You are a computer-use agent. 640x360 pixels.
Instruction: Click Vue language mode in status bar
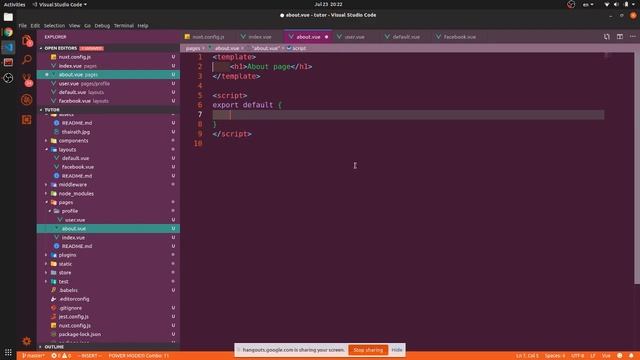[606, 356]
